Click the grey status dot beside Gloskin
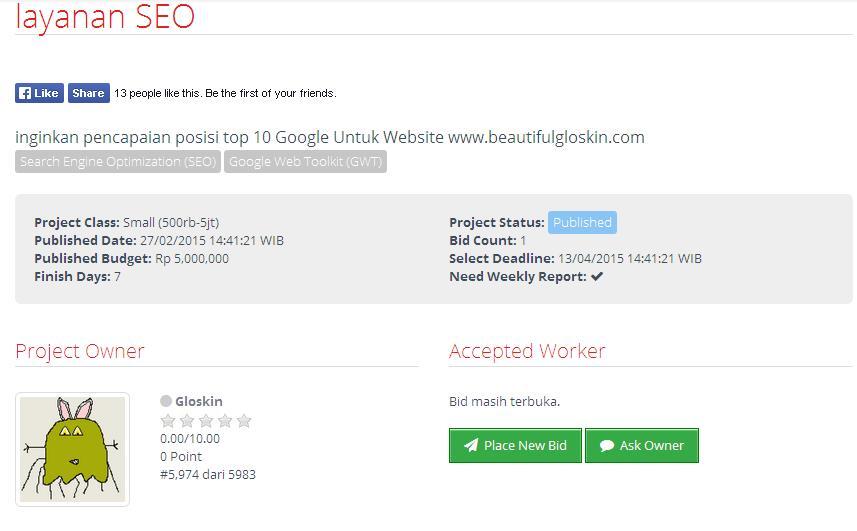Viewport: 857px width, 531px height. (x=166, y=401)
